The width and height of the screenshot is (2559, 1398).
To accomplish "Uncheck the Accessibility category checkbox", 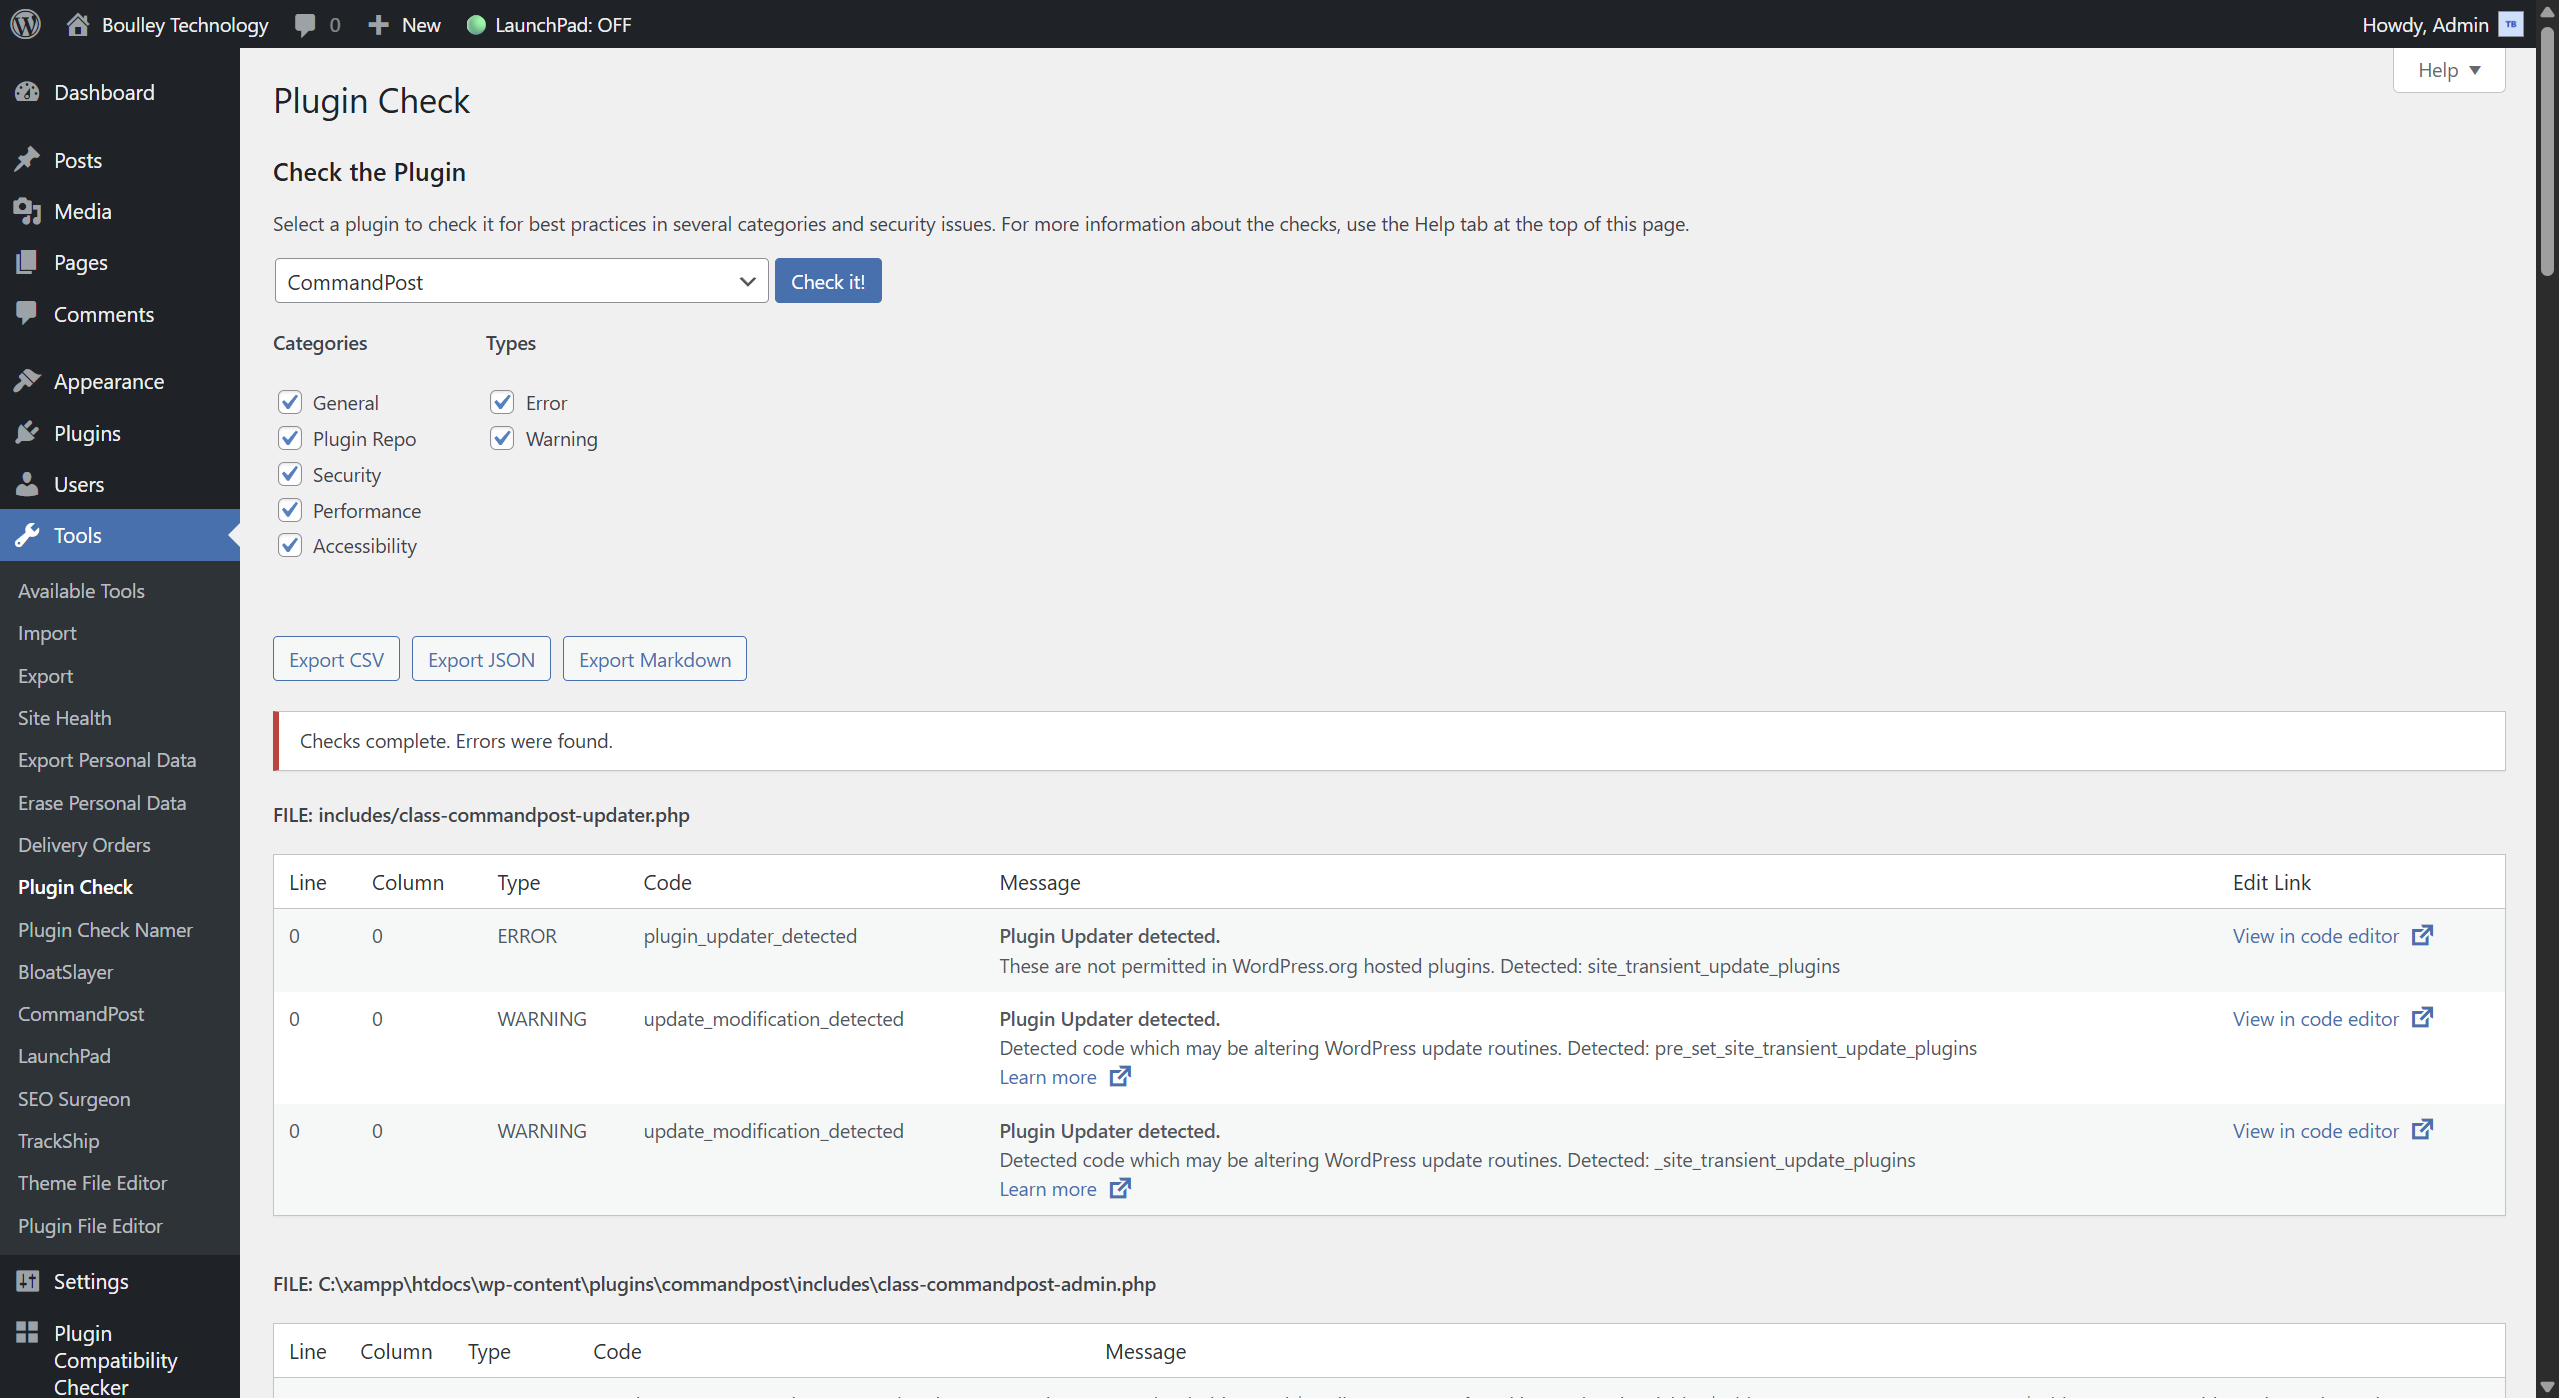I will click(x=289, y=545).
